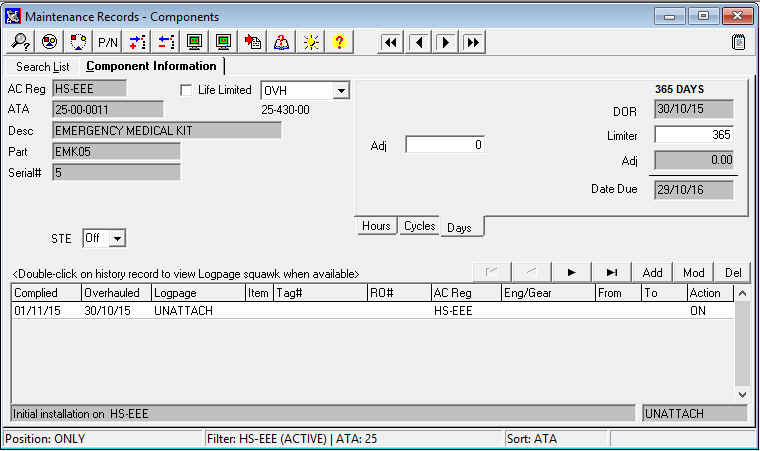This screenshot has height=451, width=760.
Task: Click the greyed first-record history button
Action: [x=491, y=273]
